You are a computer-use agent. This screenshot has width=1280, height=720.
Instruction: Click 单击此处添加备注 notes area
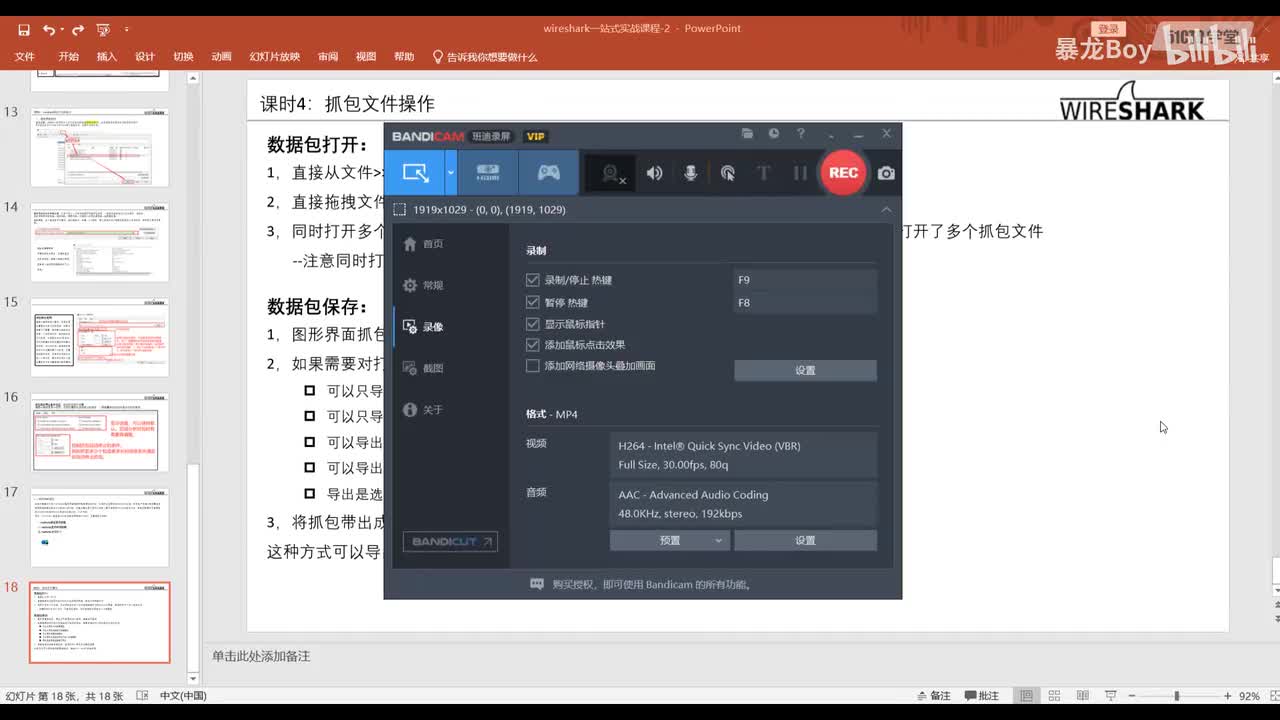(x=261, y=656)
